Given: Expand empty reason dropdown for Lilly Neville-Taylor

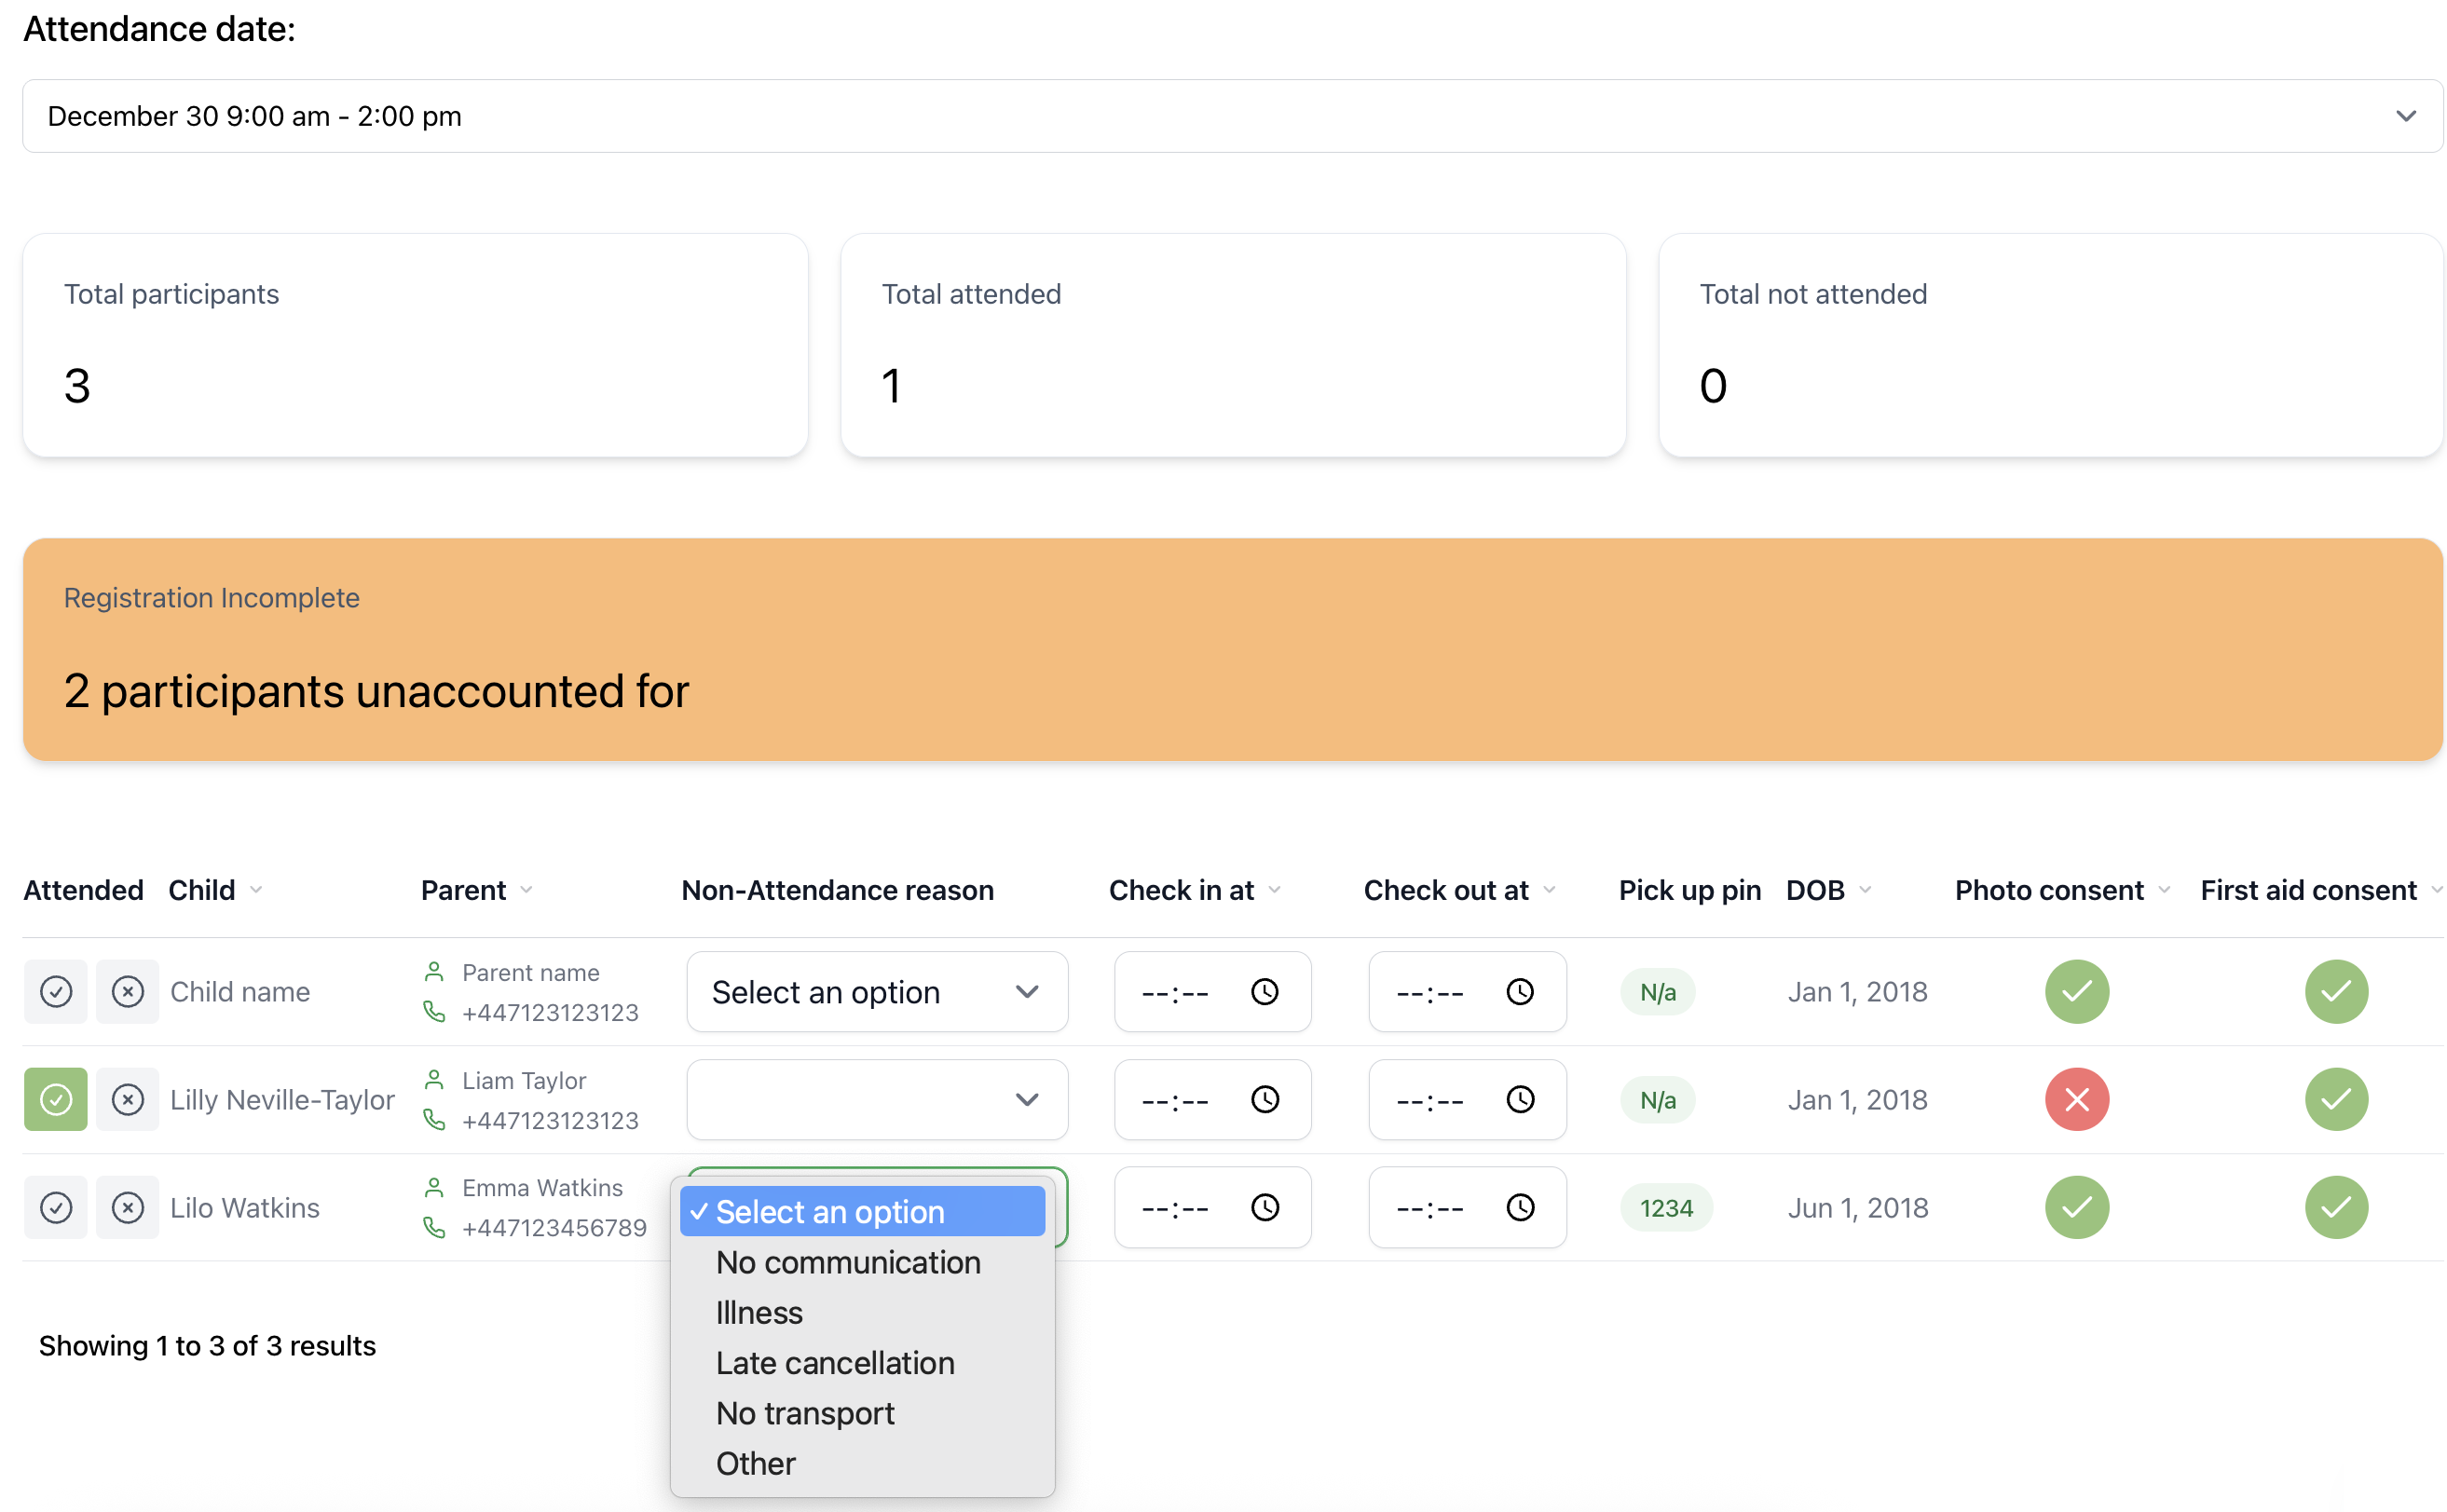Looking at the screenshot, I should (x=876, y=1099).
